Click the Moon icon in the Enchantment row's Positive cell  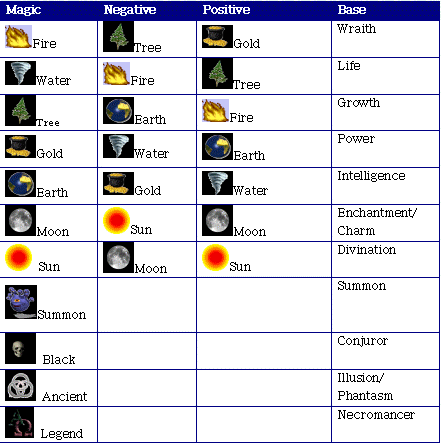(217, 221)
